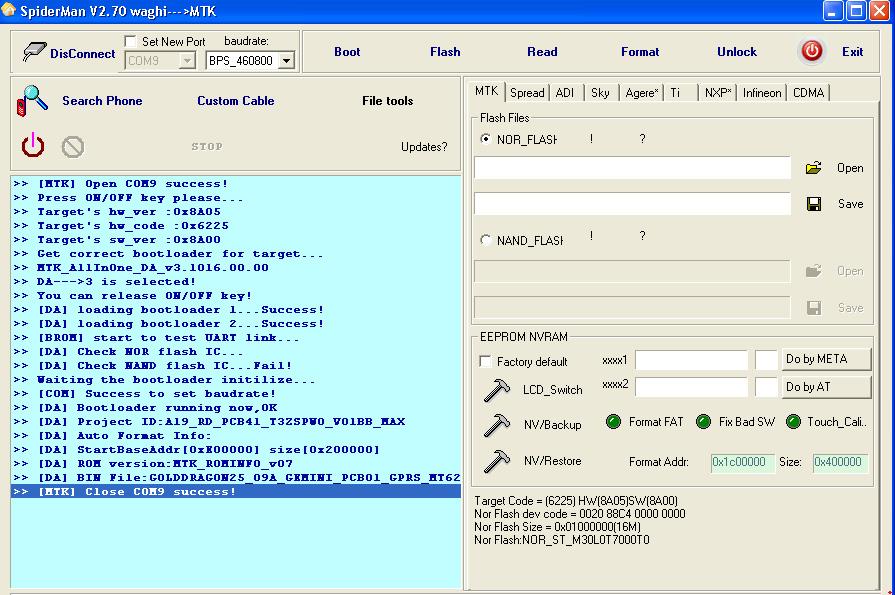Click the Format Addr 0x1c00000 field

pos(743,463)
